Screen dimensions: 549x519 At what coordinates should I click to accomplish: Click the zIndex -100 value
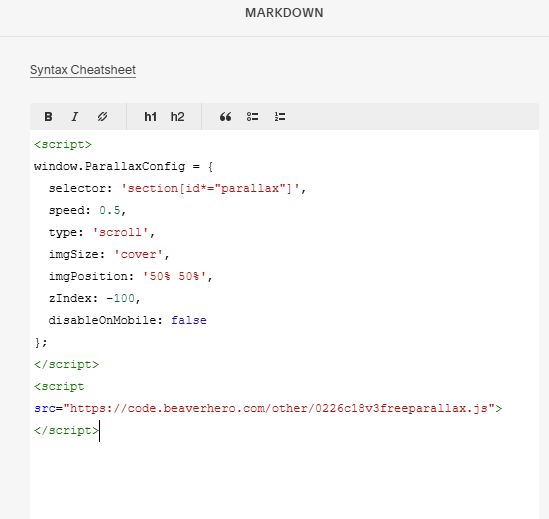coord(120,298)
